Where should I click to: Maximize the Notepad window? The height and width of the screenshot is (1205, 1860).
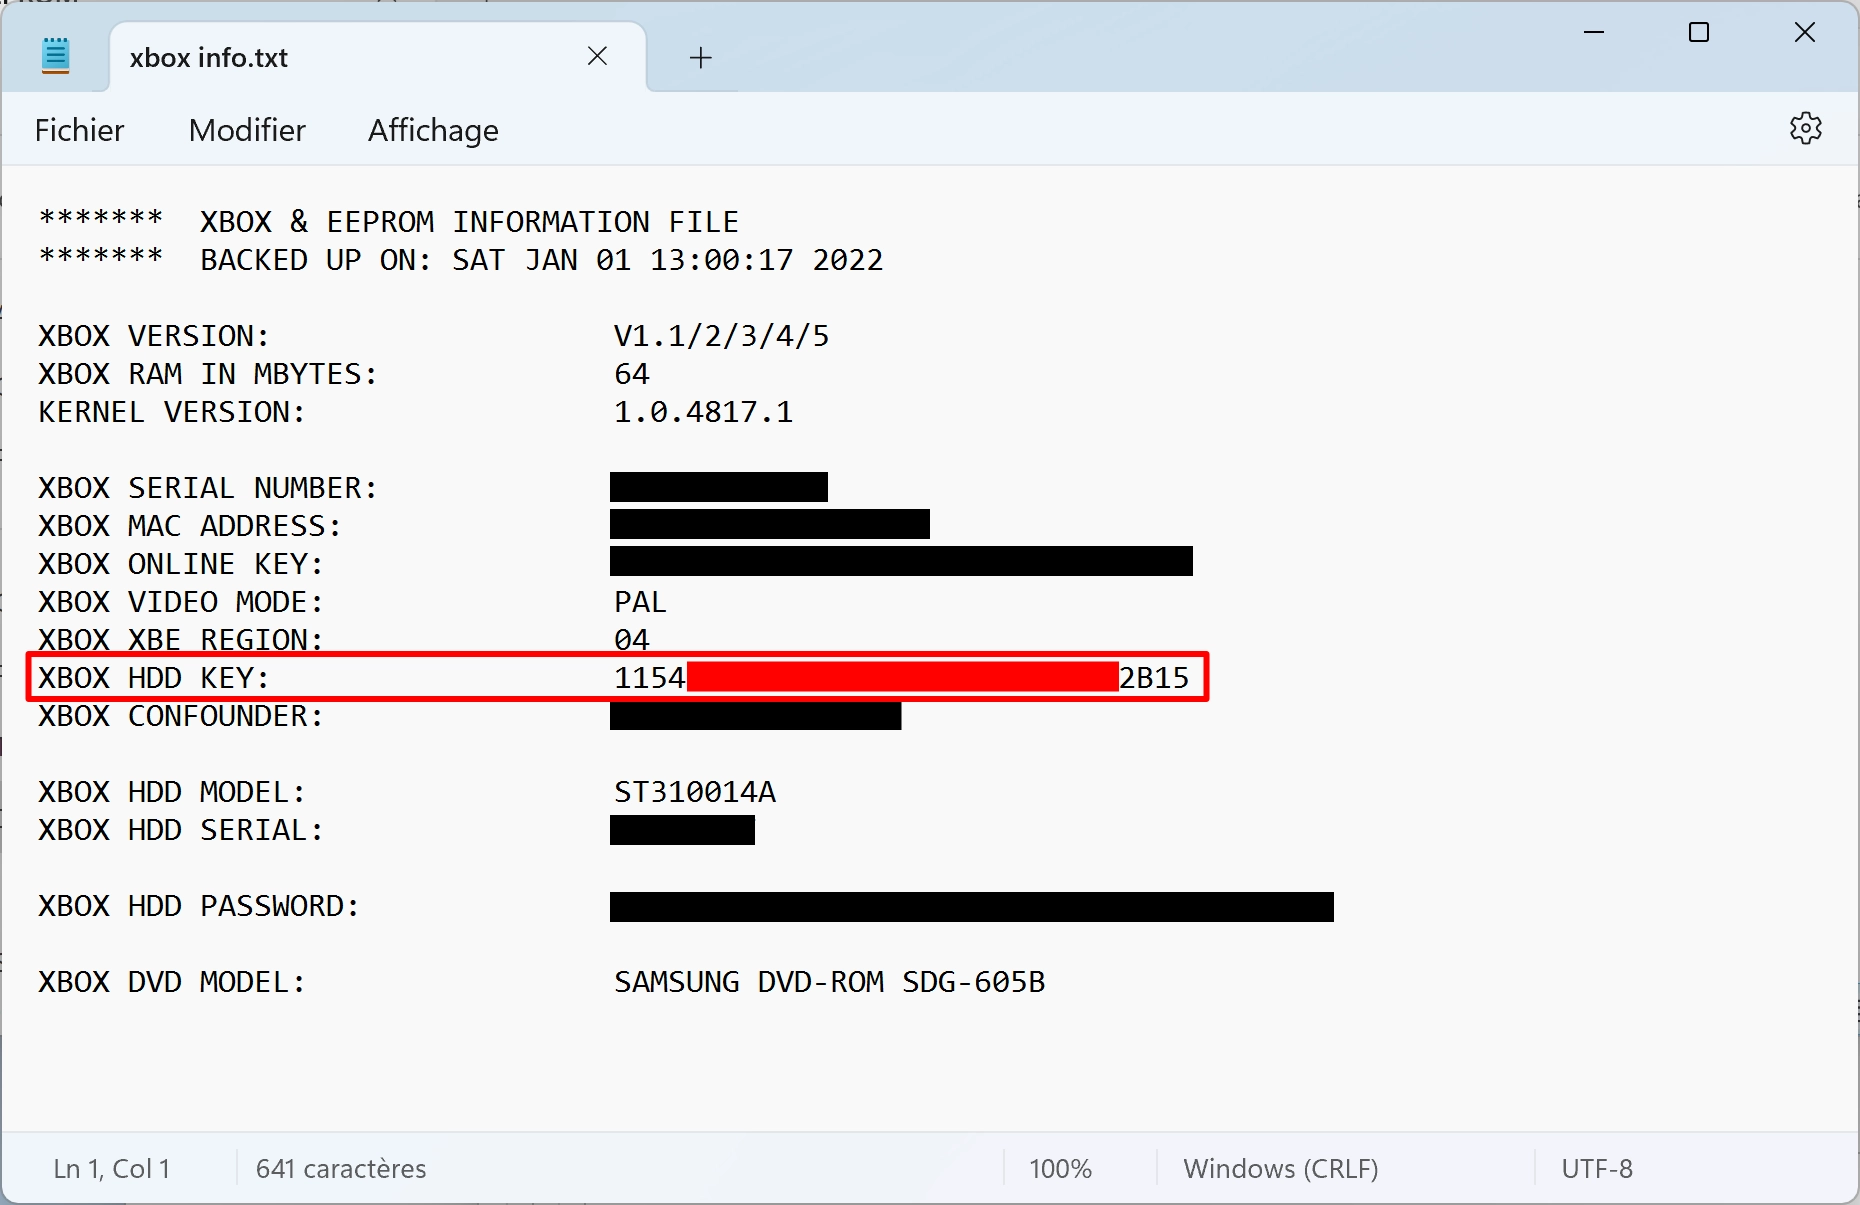[x=1699, y=33]
